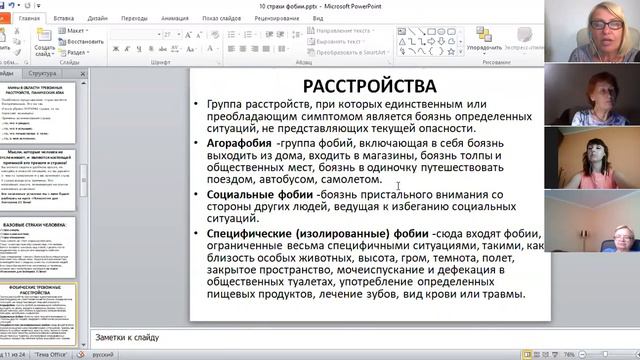Toggle Align Text Right
Image resolution: width=640 pixels, height=360 pixels.
[255, 49]
